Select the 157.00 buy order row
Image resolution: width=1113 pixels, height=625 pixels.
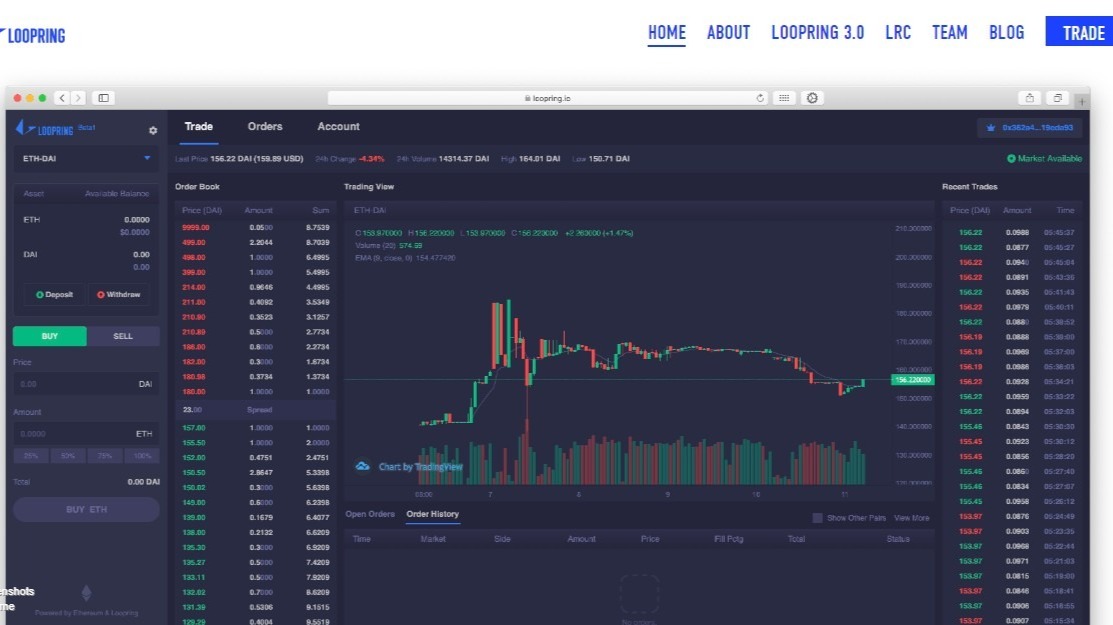click(x=256, y=428)
